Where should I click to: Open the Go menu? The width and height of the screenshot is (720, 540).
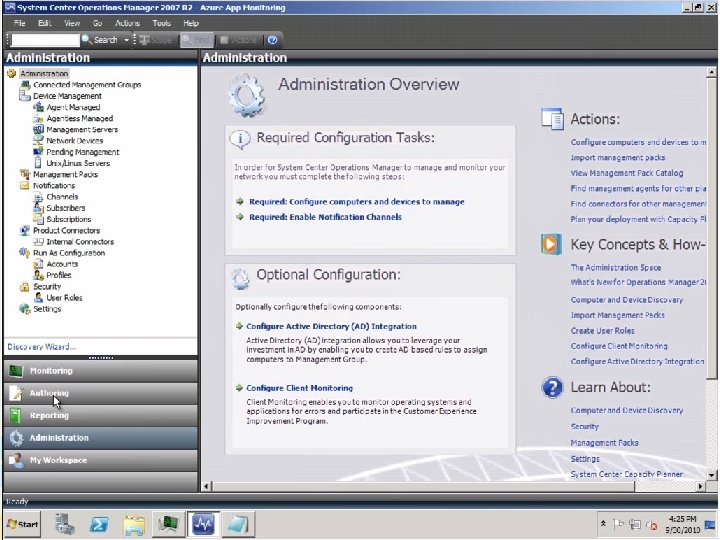point(97,23)
